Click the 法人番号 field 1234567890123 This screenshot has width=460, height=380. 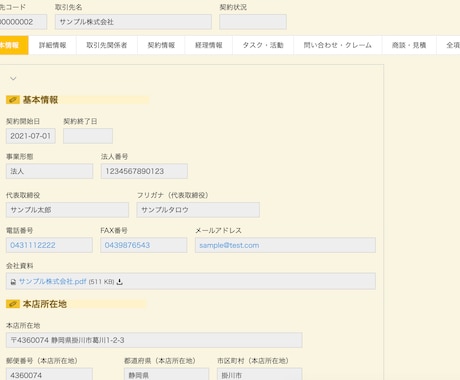[x=144, y=171]
